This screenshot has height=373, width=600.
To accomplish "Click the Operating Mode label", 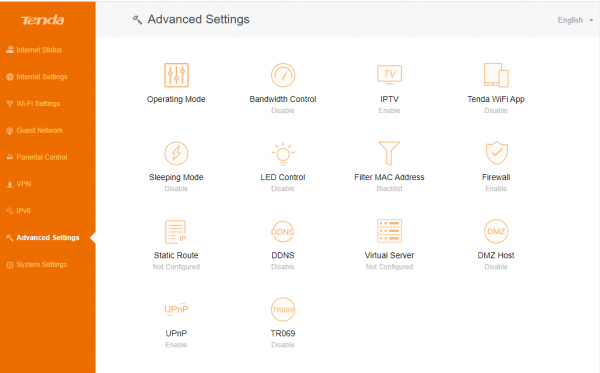I will 176,99.
